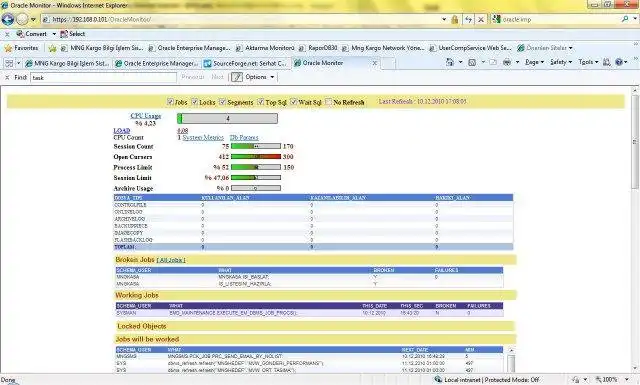Click the Stop loading X icon
This screenshot has height=385, width=640.
click(481, 19)
